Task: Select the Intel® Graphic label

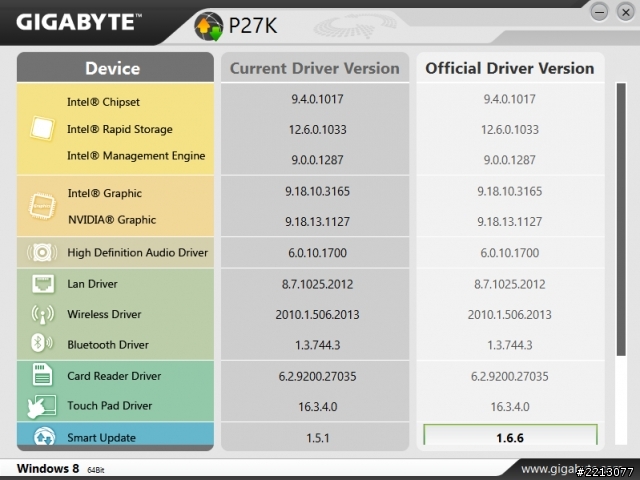Action: [105, 193]
